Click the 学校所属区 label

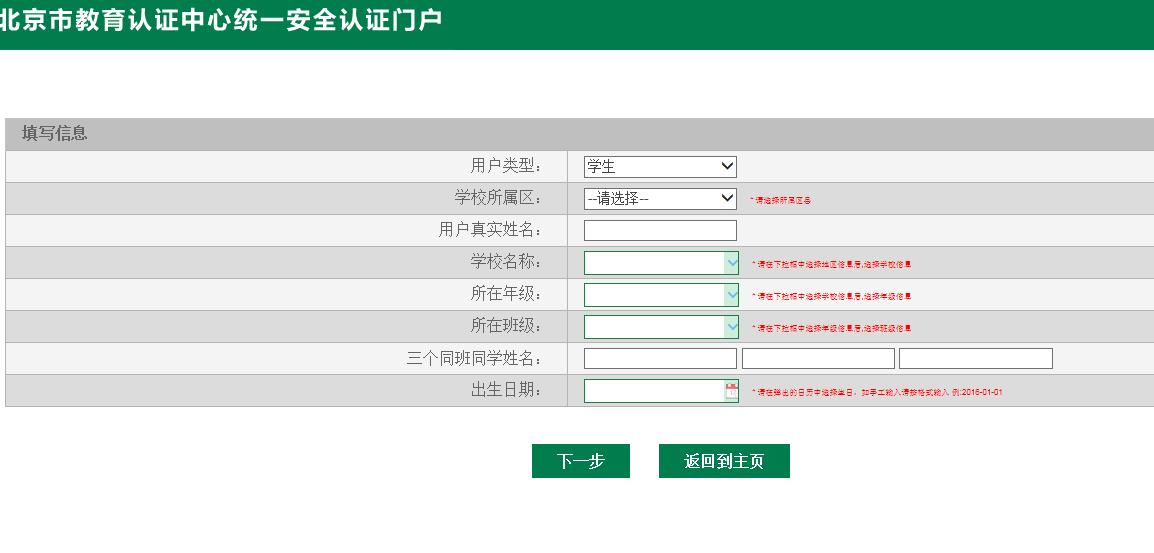pyautogui.click(x=498, y=198)
